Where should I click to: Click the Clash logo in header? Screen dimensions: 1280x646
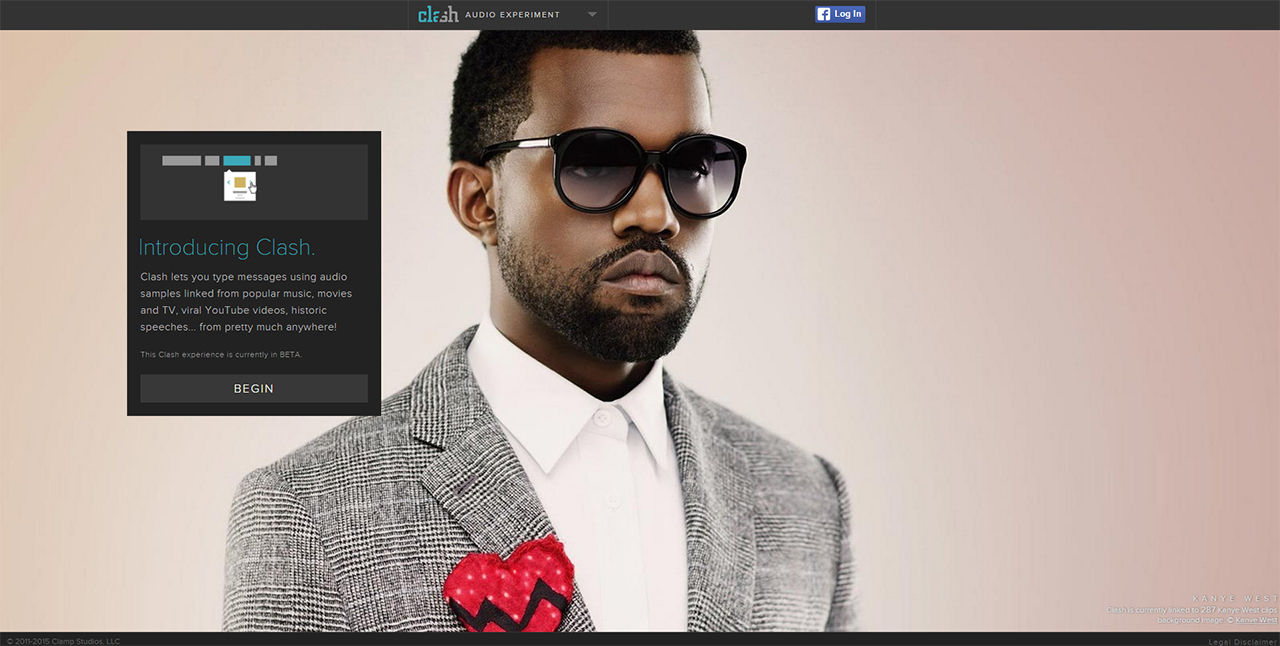[x=438, y=14]
